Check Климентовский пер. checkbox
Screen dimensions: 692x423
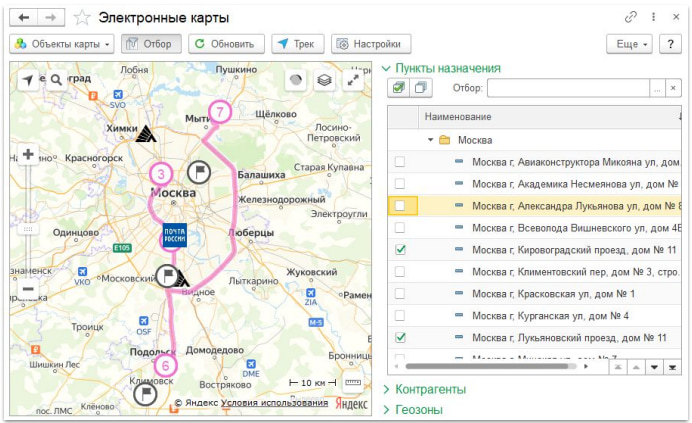(x=400, y=272)
